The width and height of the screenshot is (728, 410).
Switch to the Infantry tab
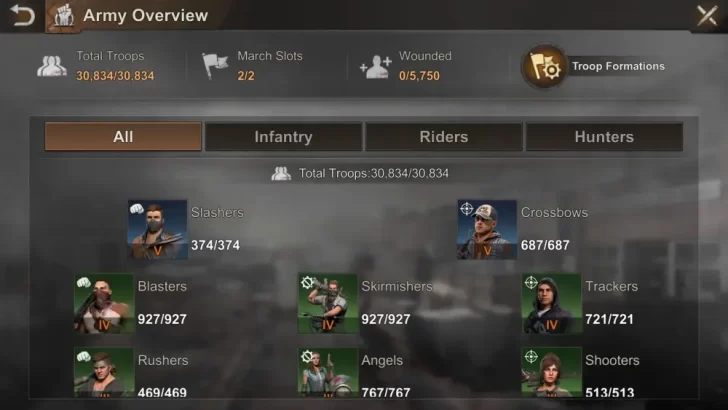pos(283,137)
